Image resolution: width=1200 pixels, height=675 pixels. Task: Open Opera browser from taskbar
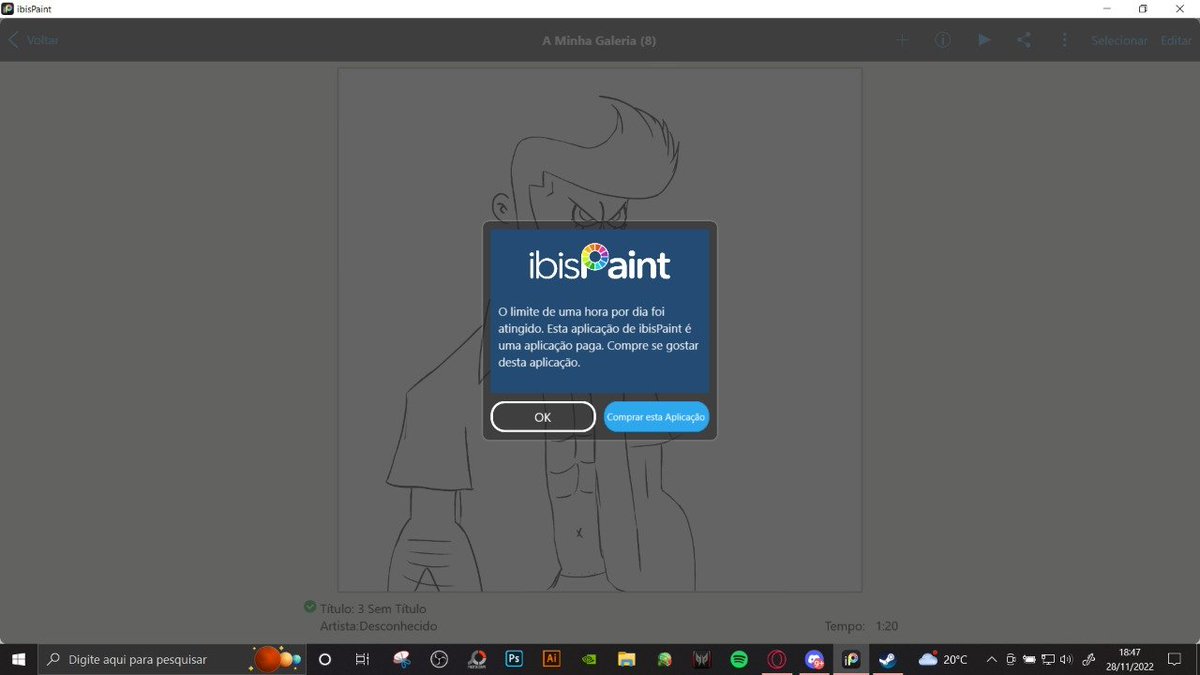(777, 659)
